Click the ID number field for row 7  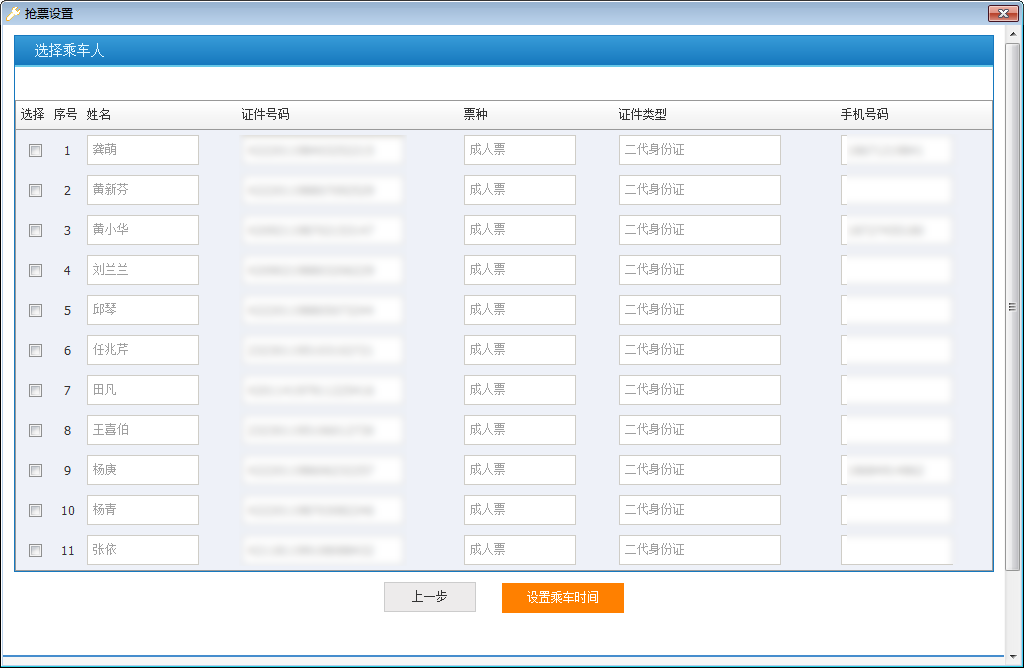323,390
